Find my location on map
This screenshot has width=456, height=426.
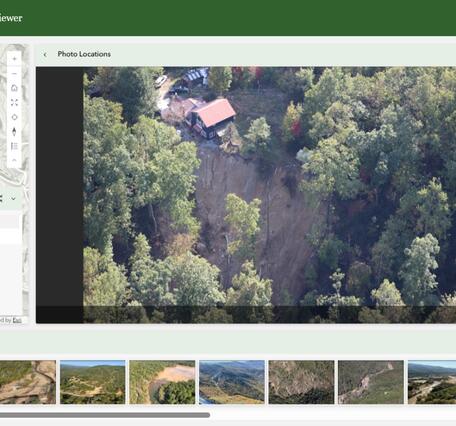point(14,117)
